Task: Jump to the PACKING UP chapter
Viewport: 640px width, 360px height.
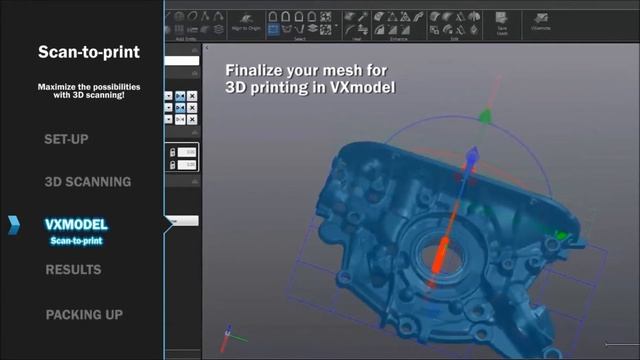Action: (x=84, y=315)
